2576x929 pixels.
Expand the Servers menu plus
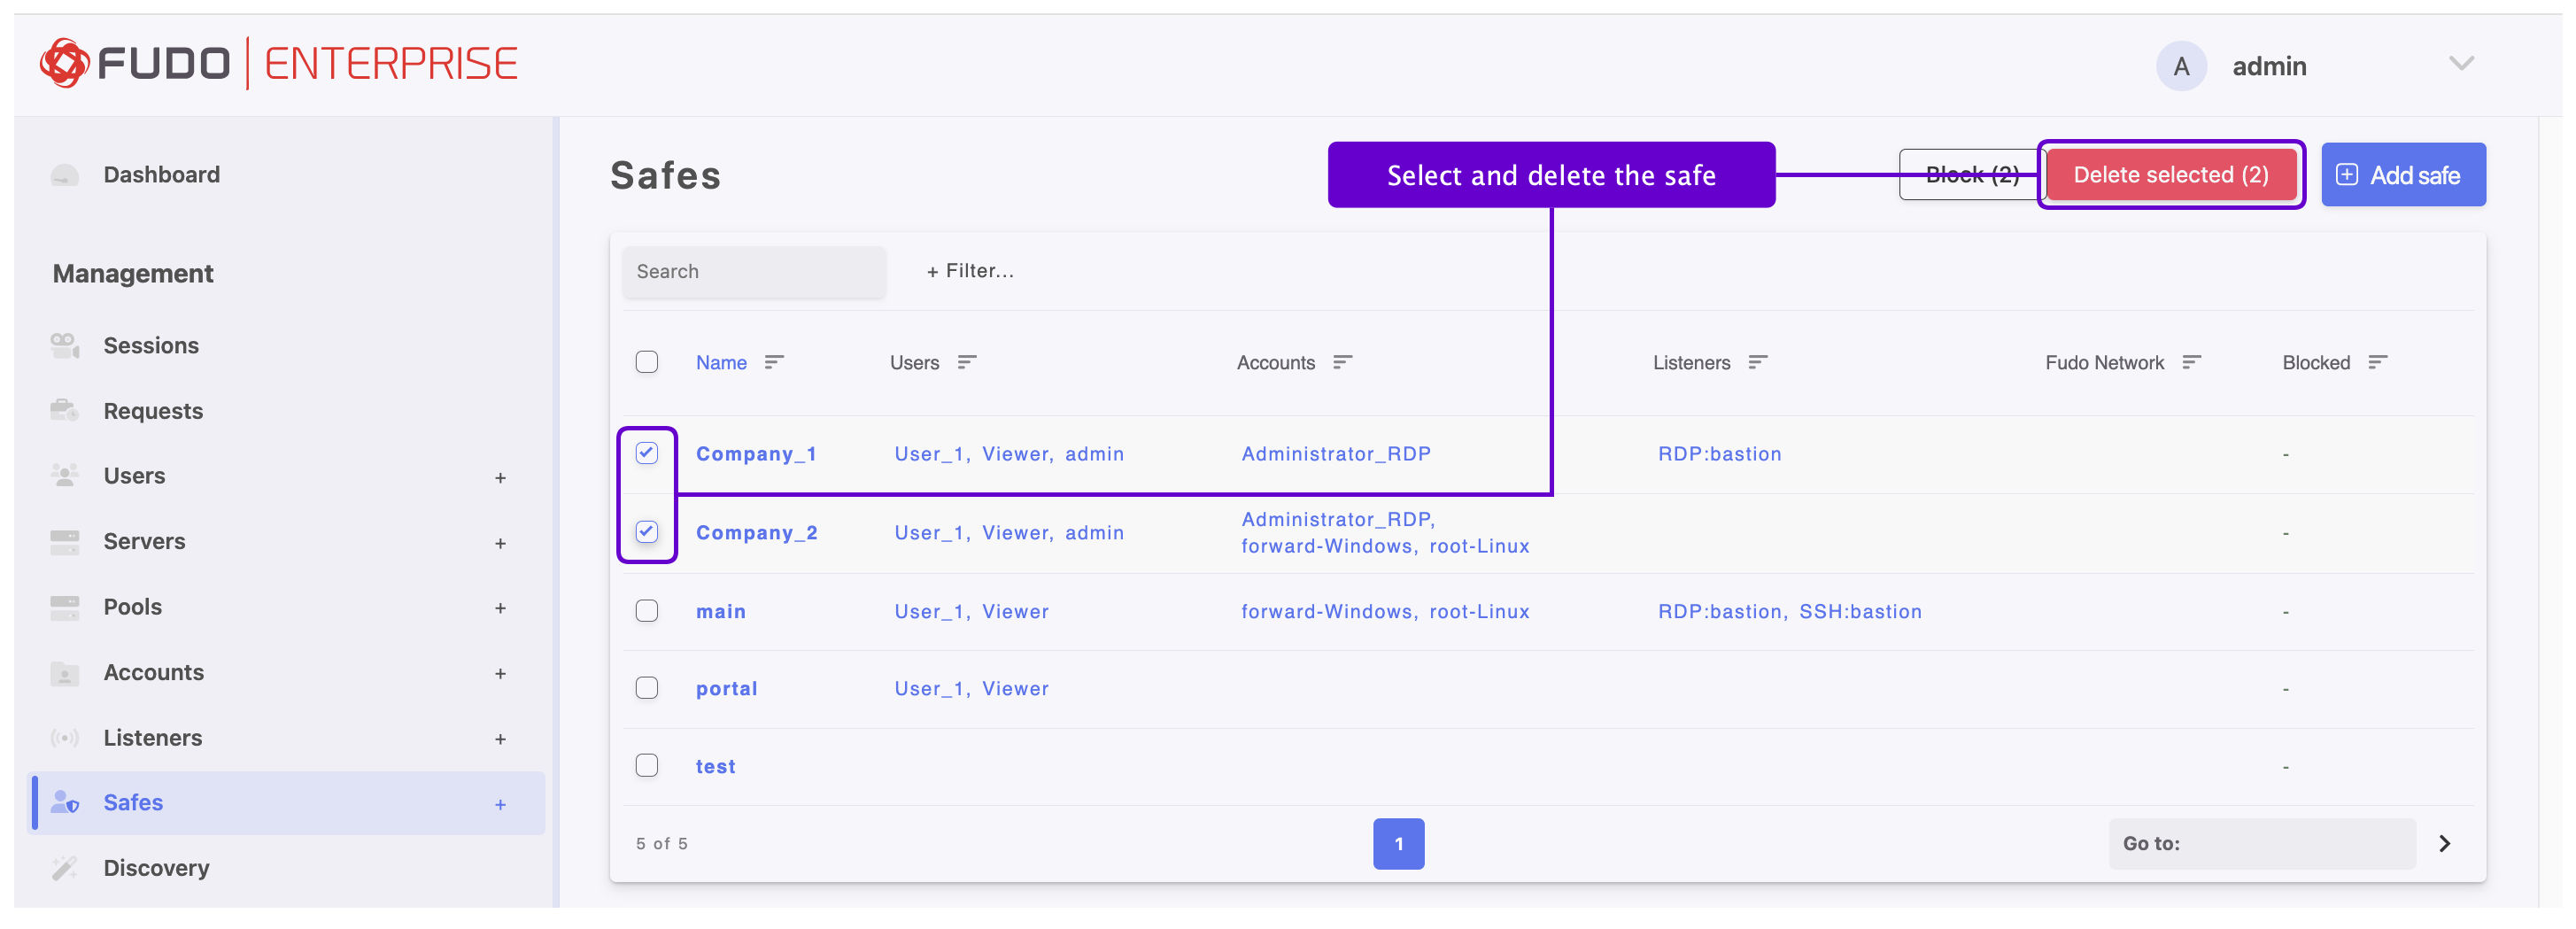[500, 543]
